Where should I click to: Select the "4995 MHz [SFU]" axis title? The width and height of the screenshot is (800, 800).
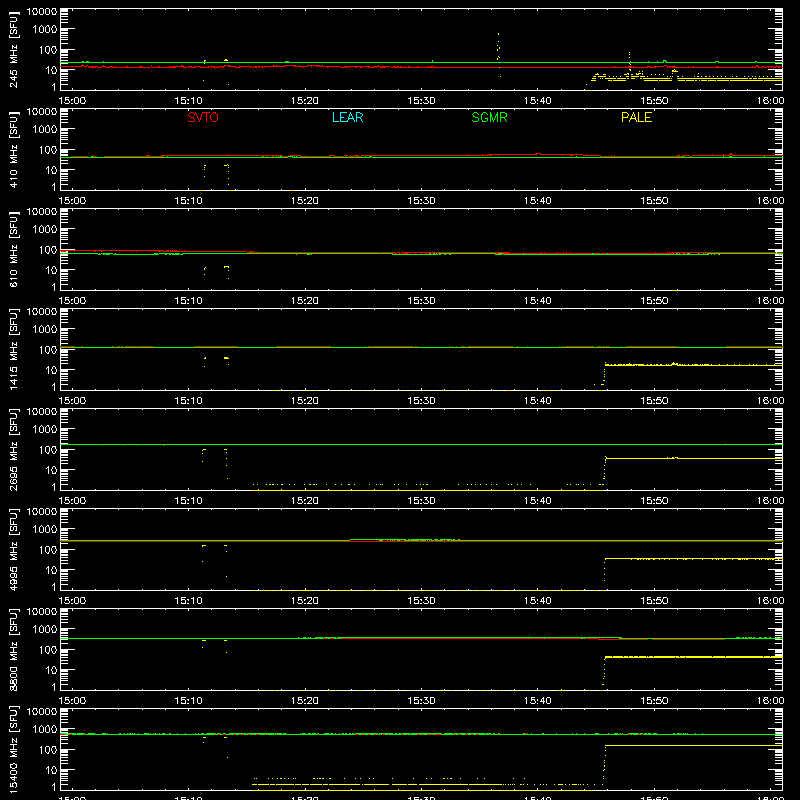14,550
